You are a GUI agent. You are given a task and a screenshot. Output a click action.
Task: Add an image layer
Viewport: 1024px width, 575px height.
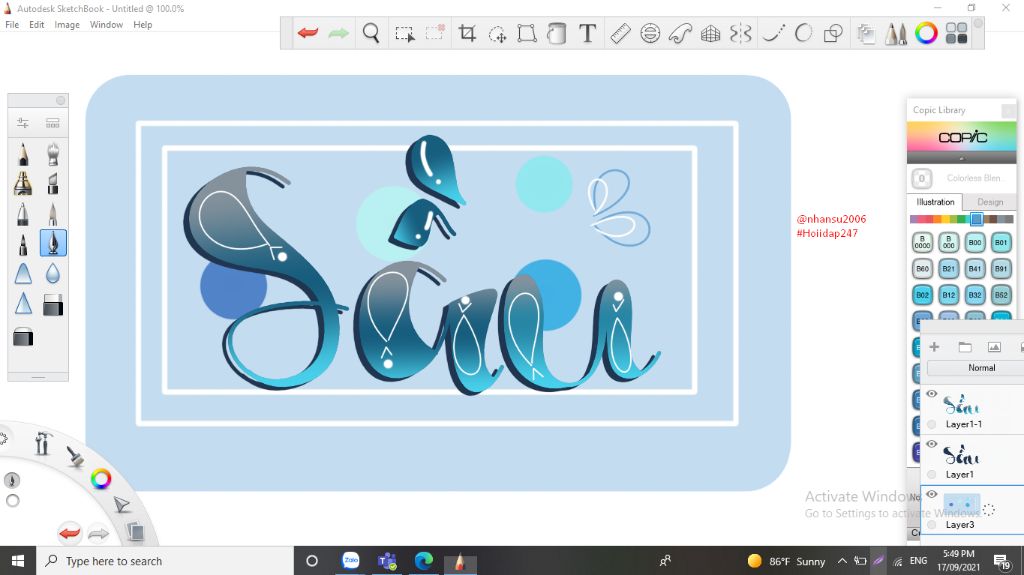994,347
